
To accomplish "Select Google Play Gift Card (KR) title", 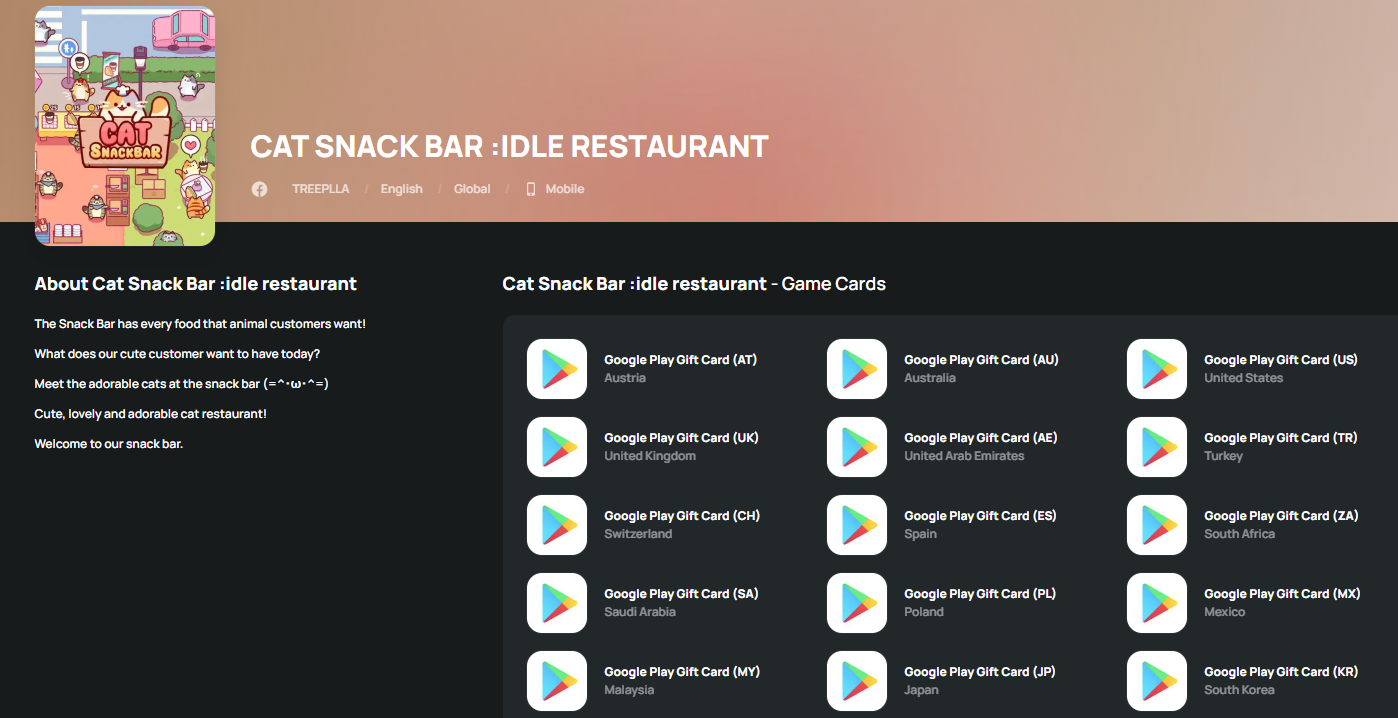I will (x=1281, y=672).
